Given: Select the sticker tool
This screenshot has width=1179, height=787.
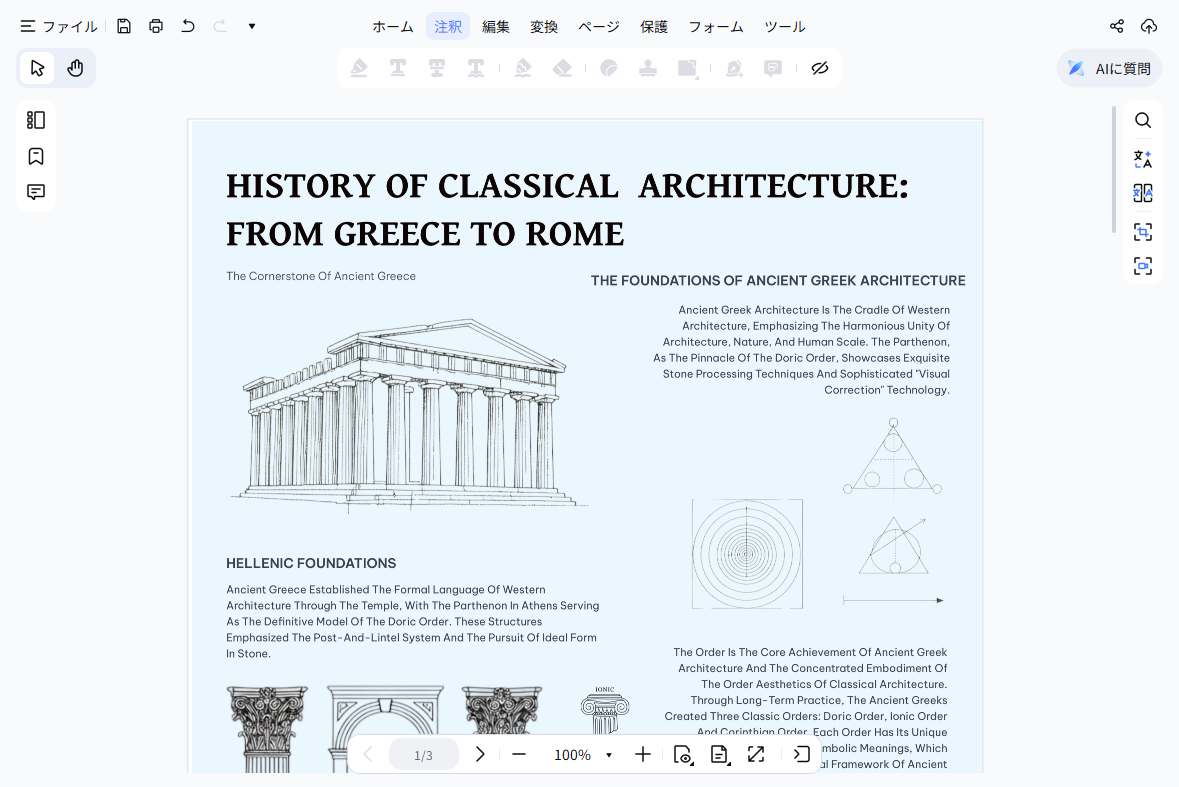Looking at the screenshot, I should (609, 68).
